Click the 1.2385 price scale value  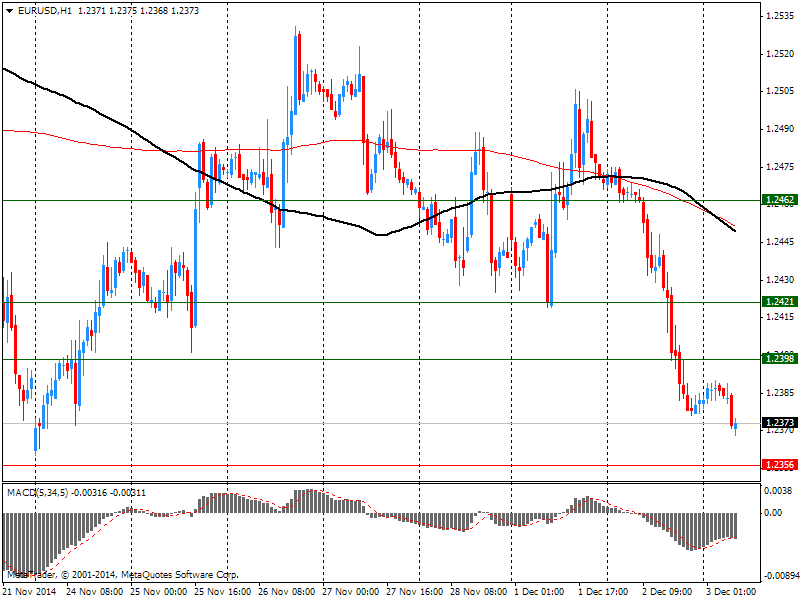[x=780, y=393]
